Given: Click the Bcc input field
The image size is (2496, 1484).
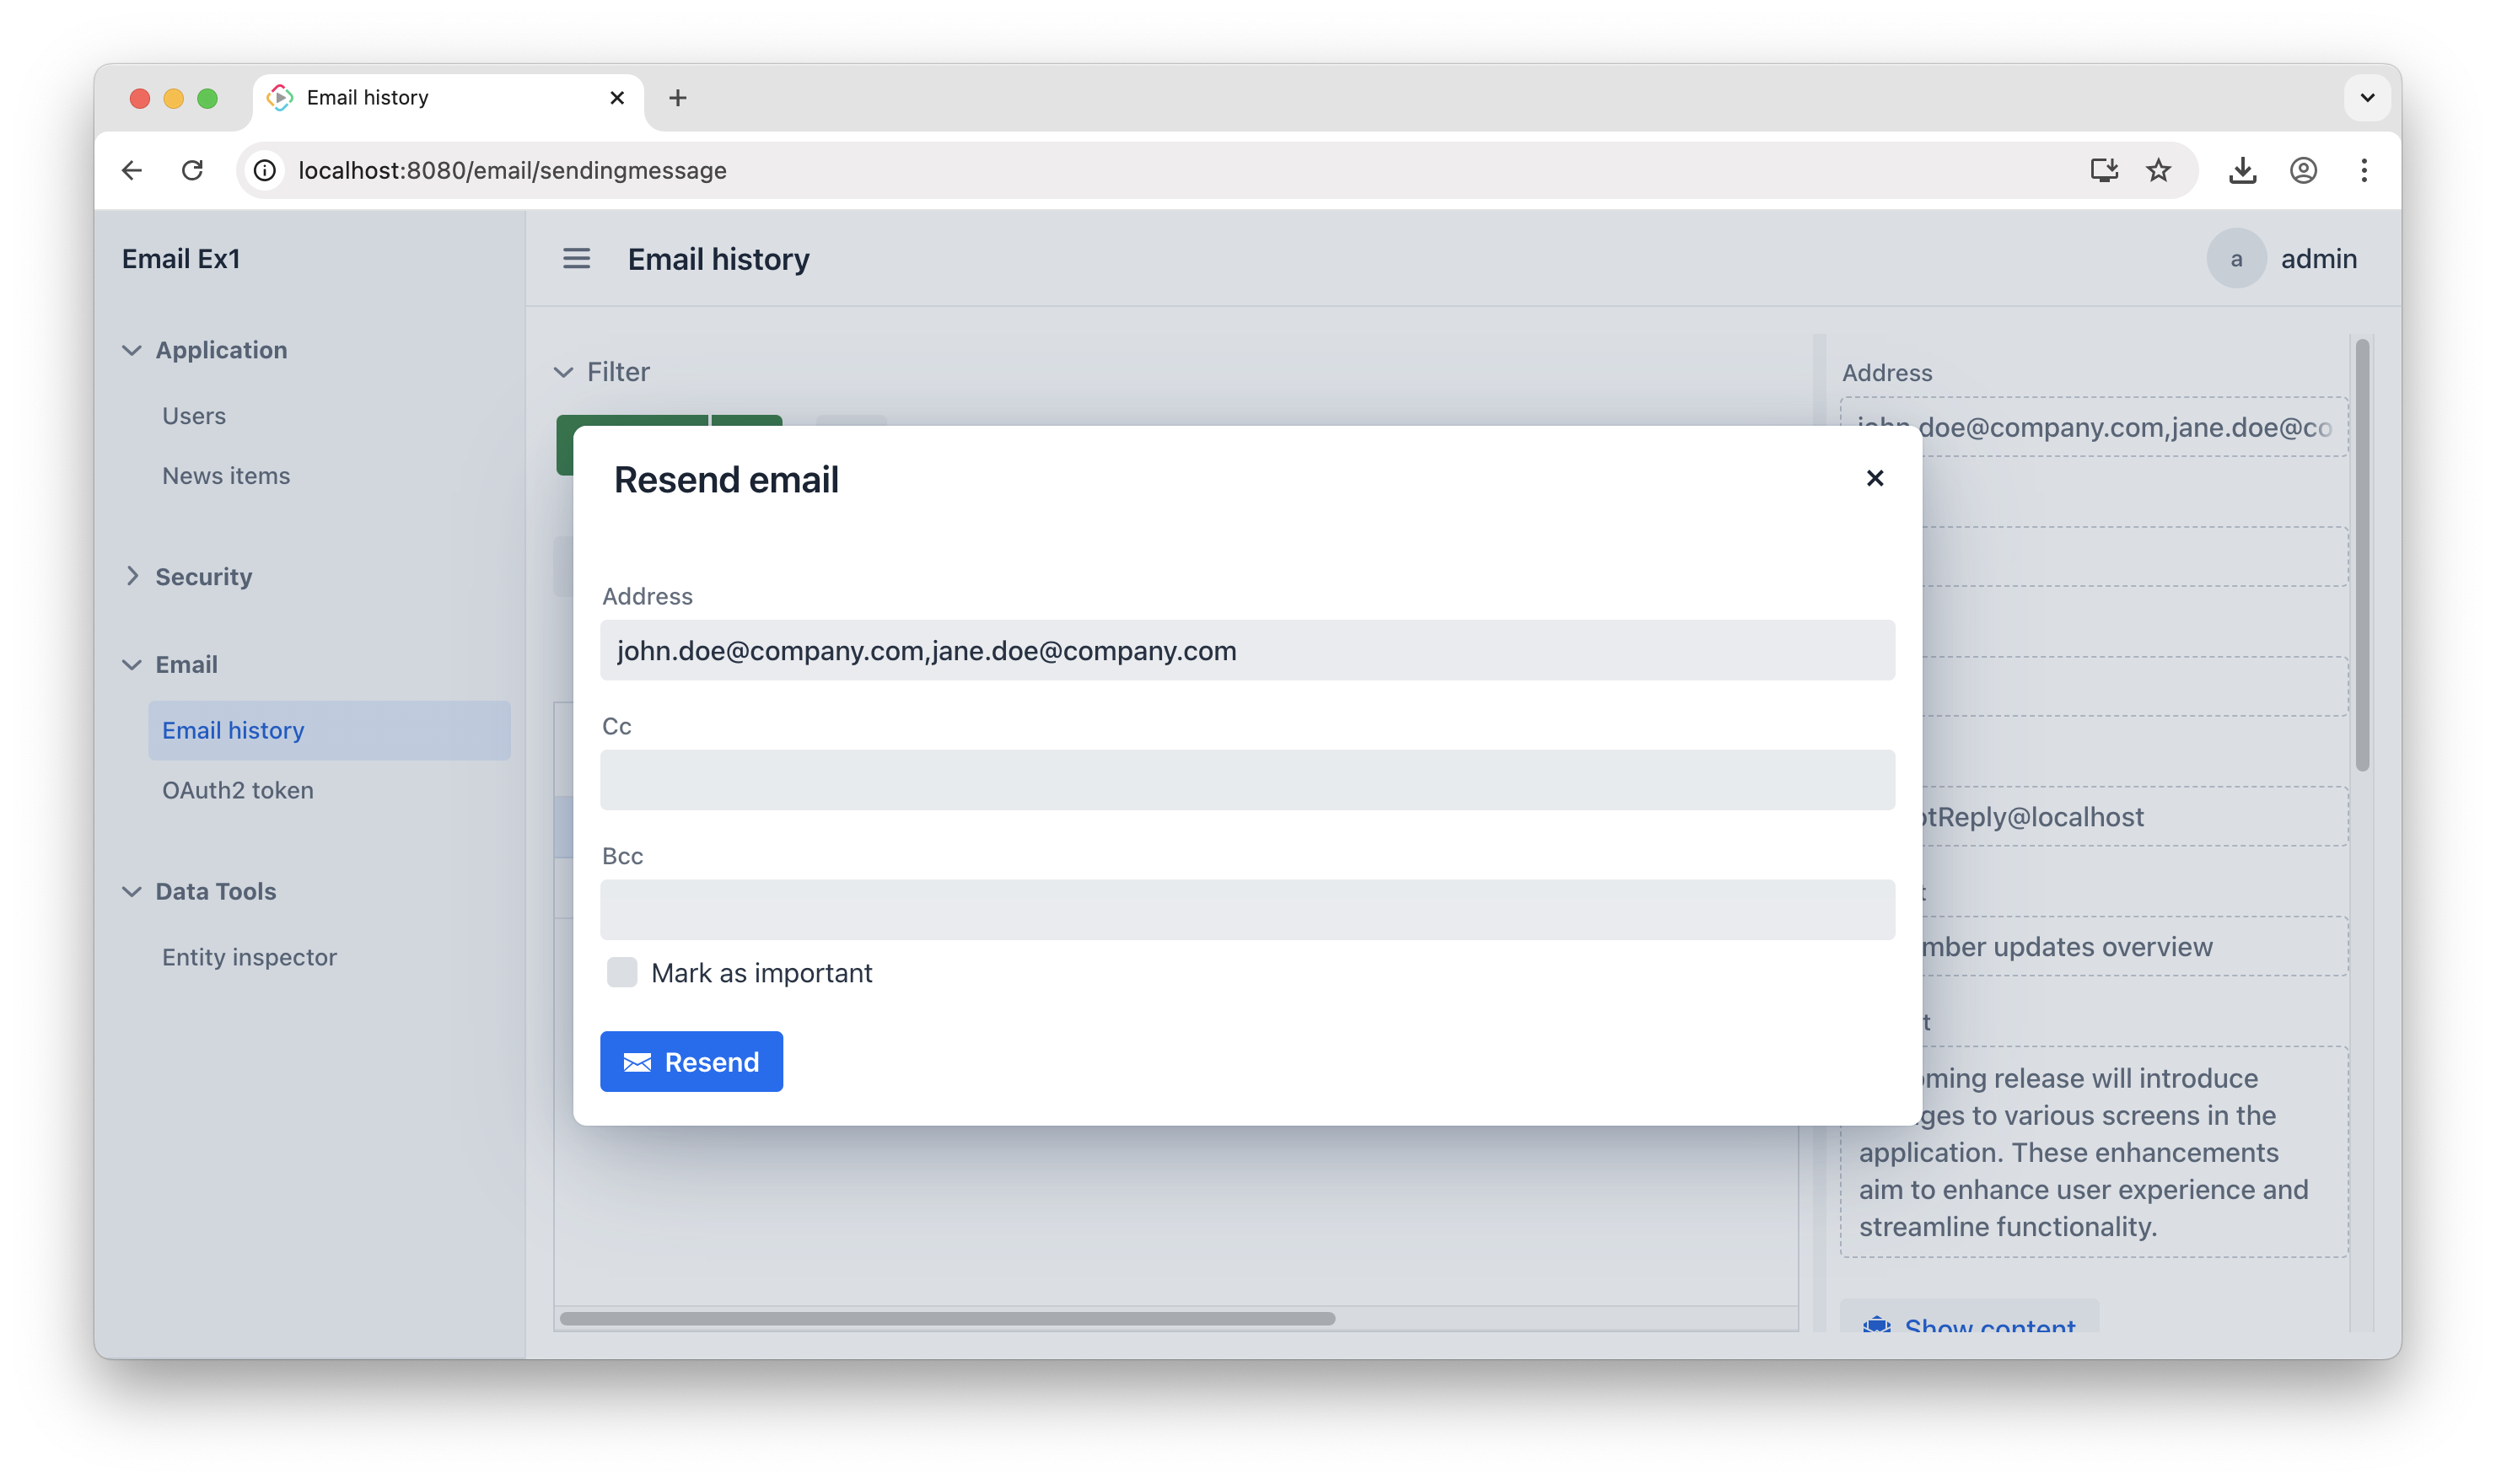Looking at the screenshot, I should coord(1246,910).
